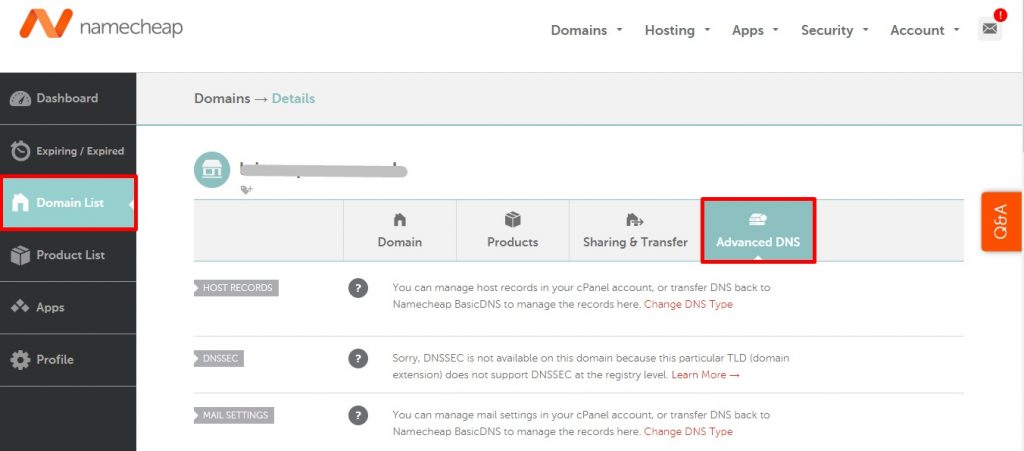Click the Domain tab house icon
Image resolution: width=1024 pixels, height=451 pixels.
(x=400, y=219)
